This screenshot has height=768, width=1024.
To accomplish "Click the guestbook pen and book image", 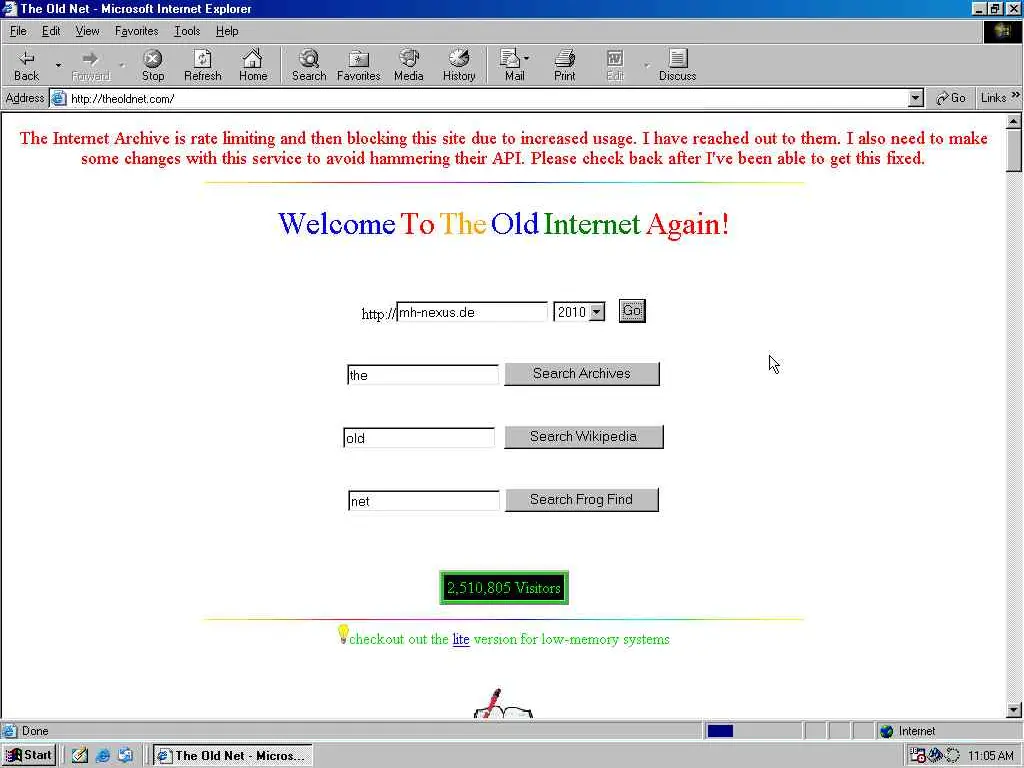I will 503,703.
